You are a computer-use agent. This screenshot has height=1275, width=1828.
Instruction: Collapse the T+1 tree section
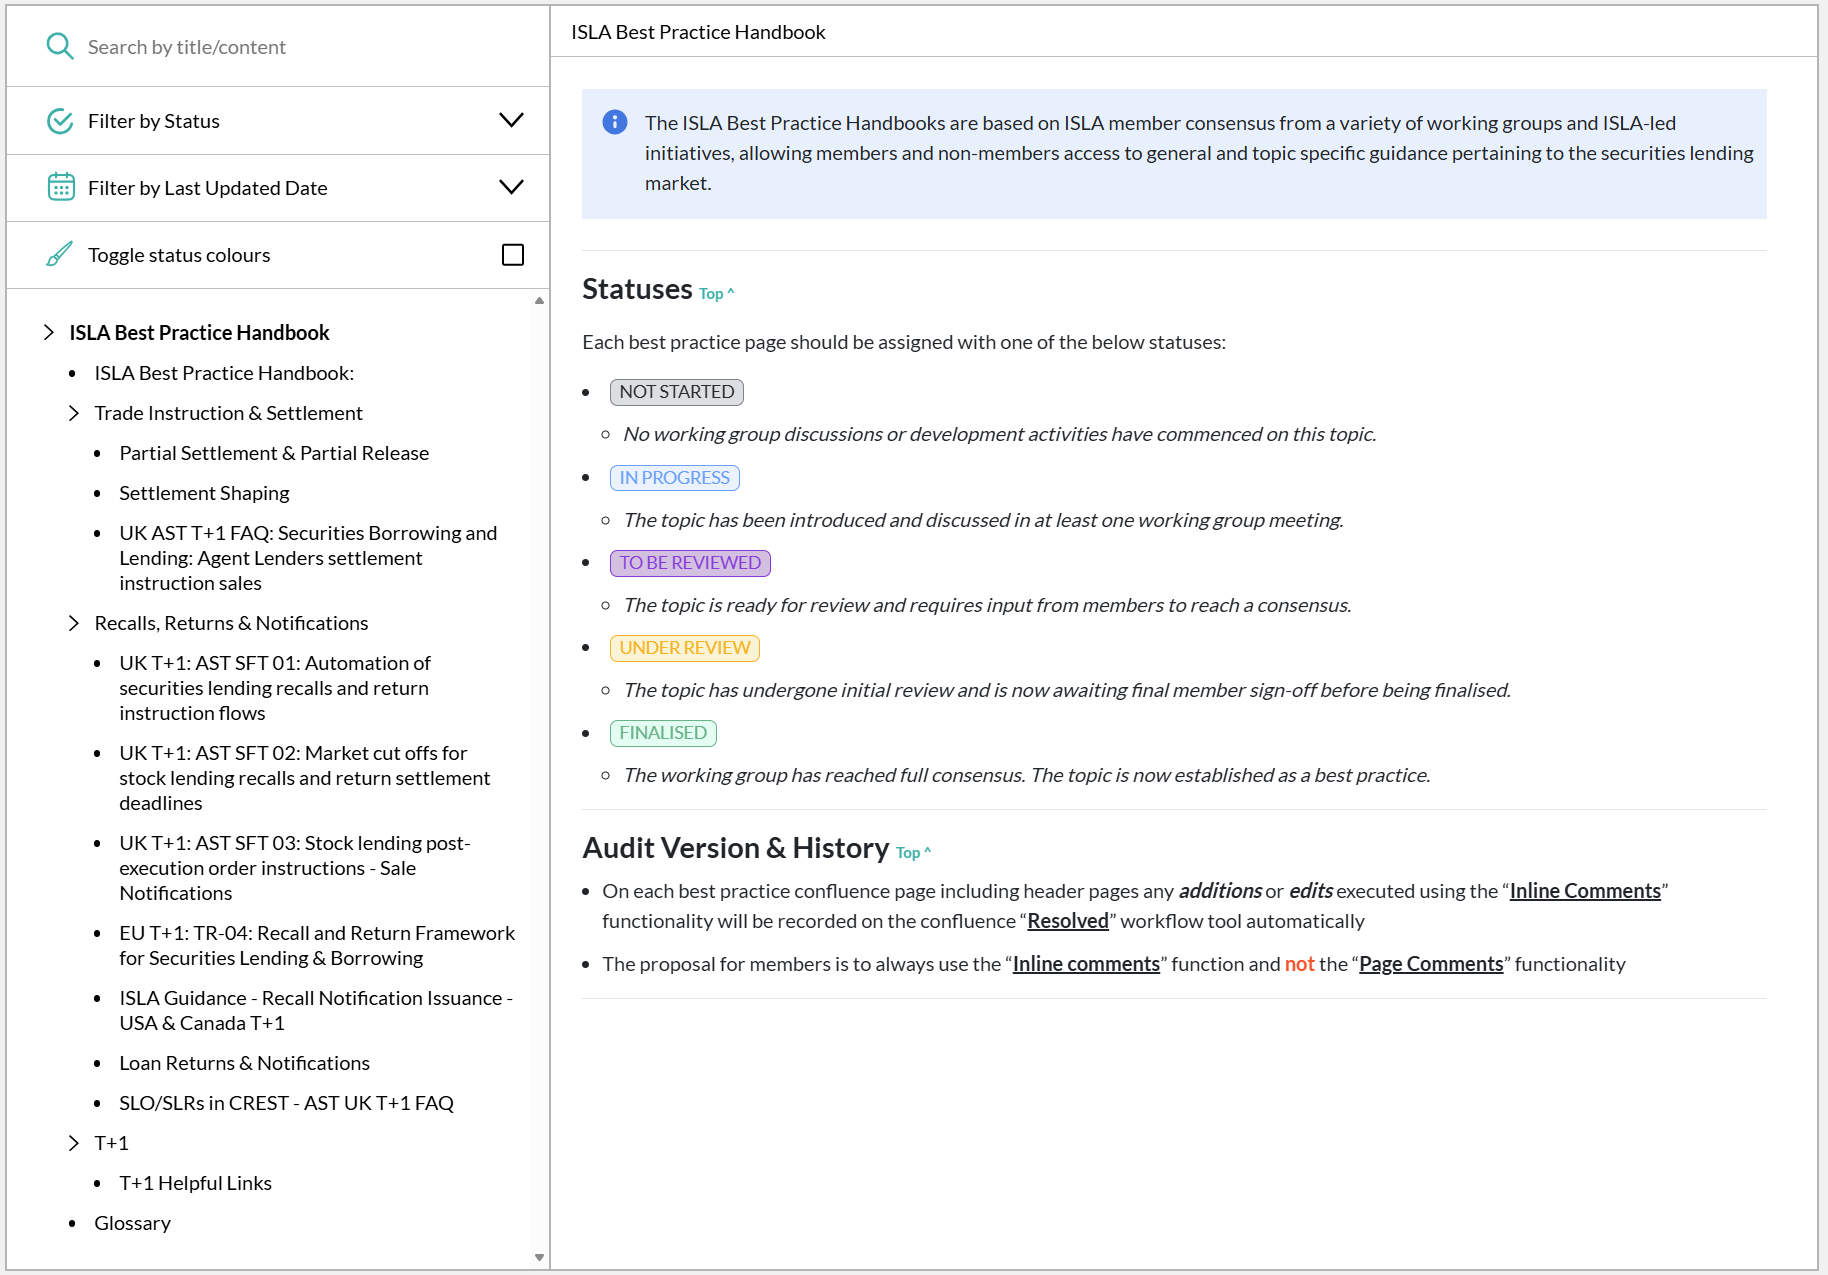tap(74, 1143)
